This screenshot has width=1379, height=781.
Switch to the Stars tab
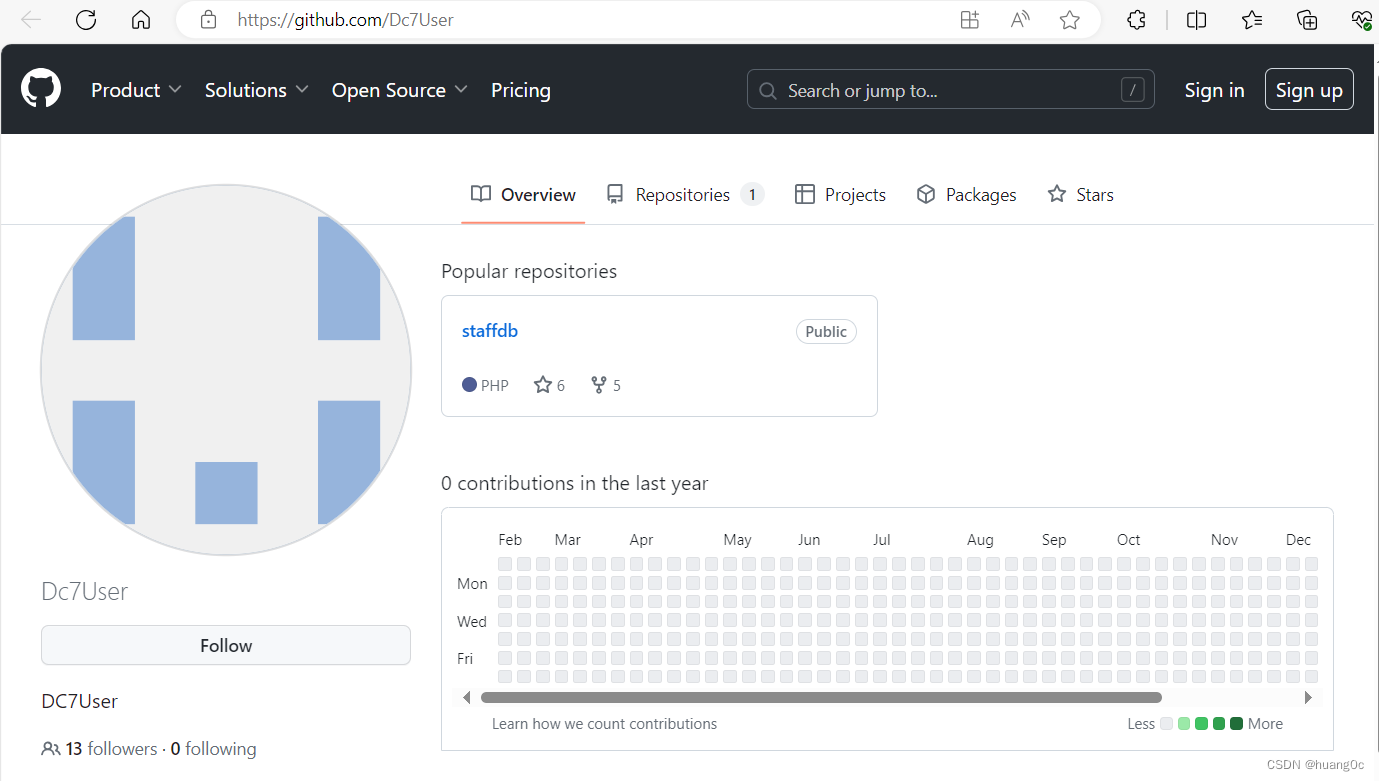(1080, 195)
